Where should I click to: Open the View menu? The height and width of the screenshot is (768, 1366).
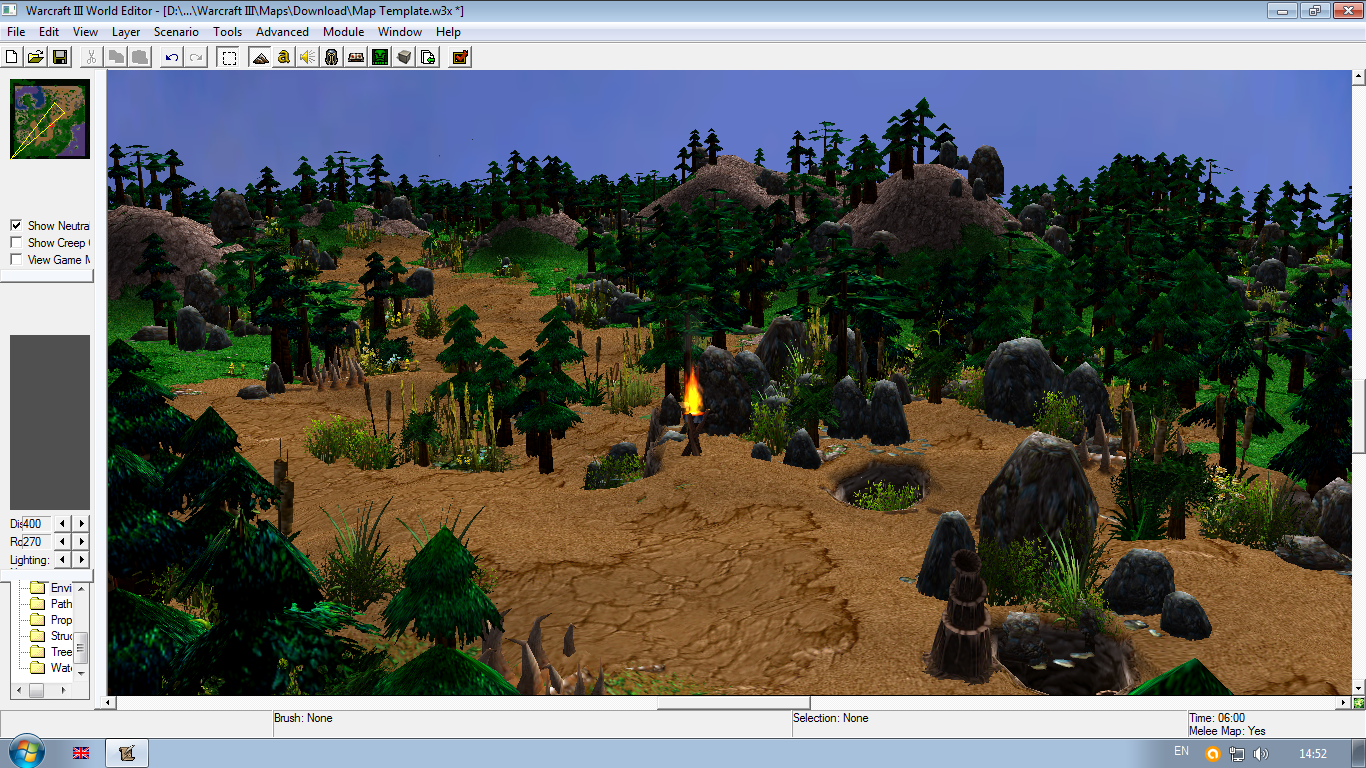[85, 32]
